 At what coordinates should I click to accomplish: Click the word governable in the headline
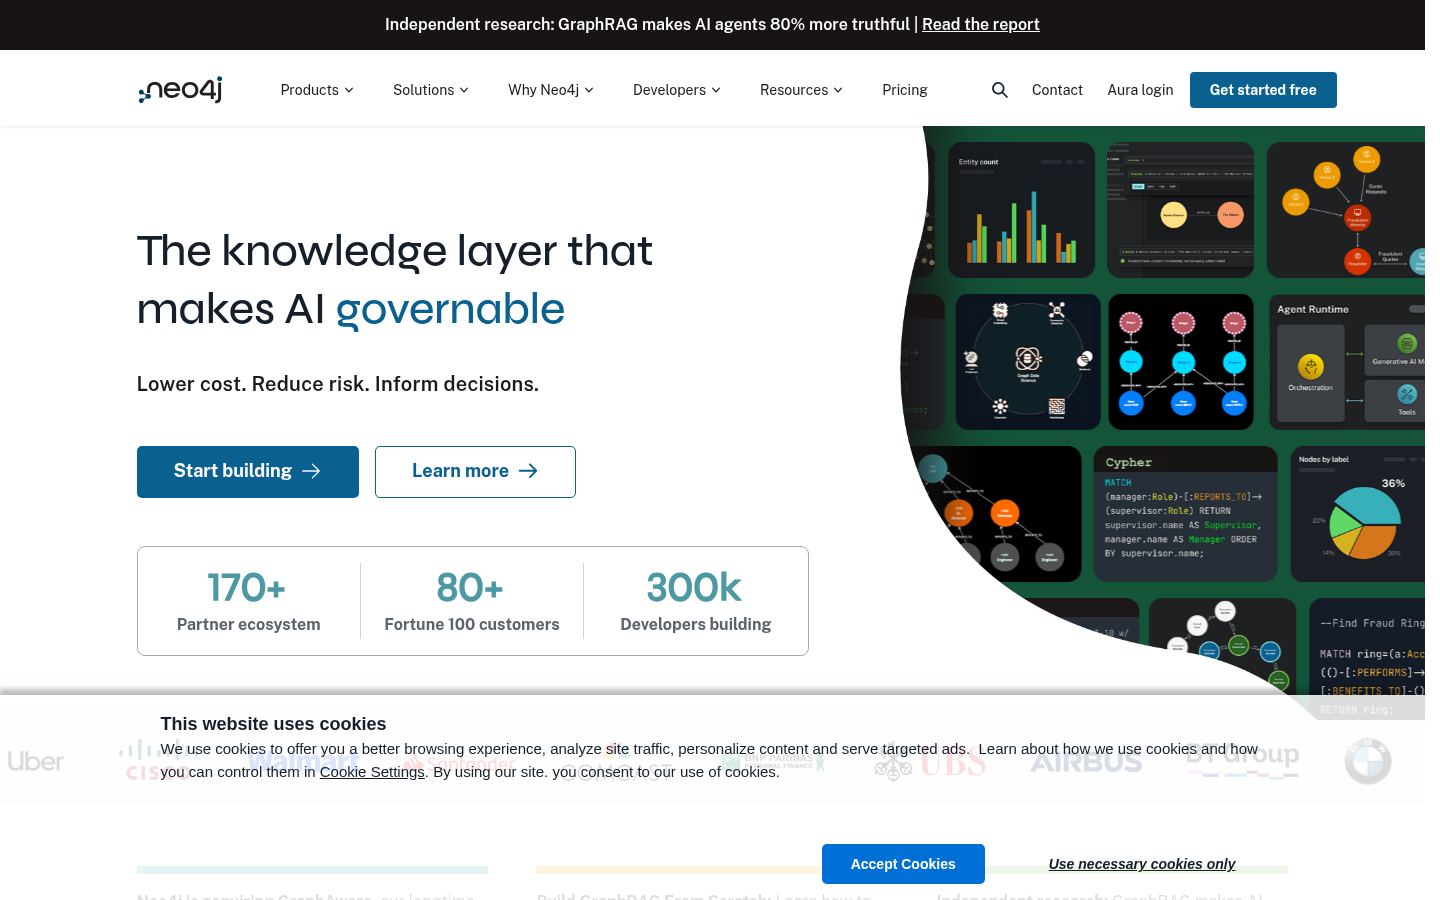point(450,309)
